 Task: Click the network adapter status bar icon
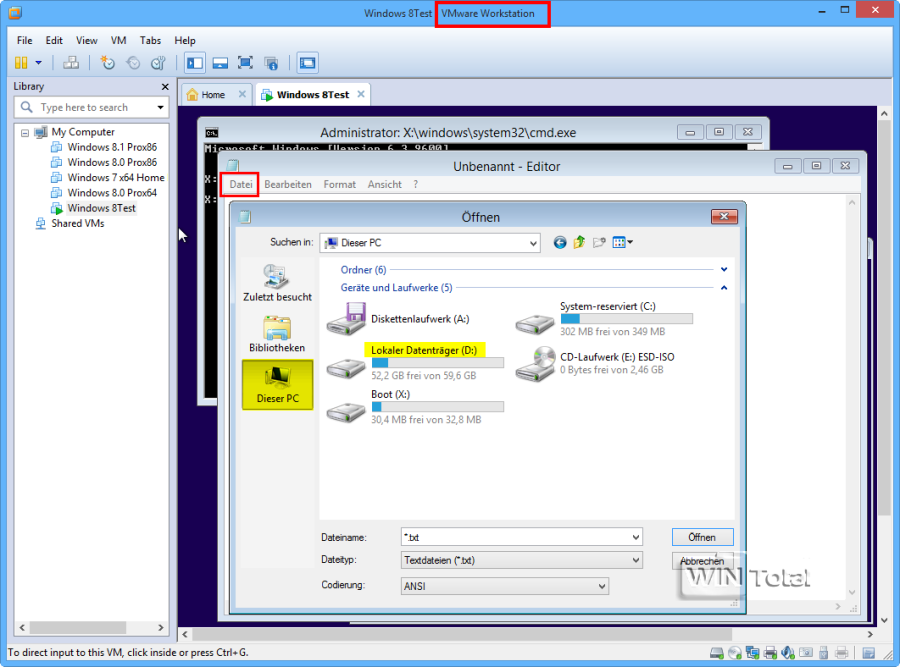tap(752, 652)
